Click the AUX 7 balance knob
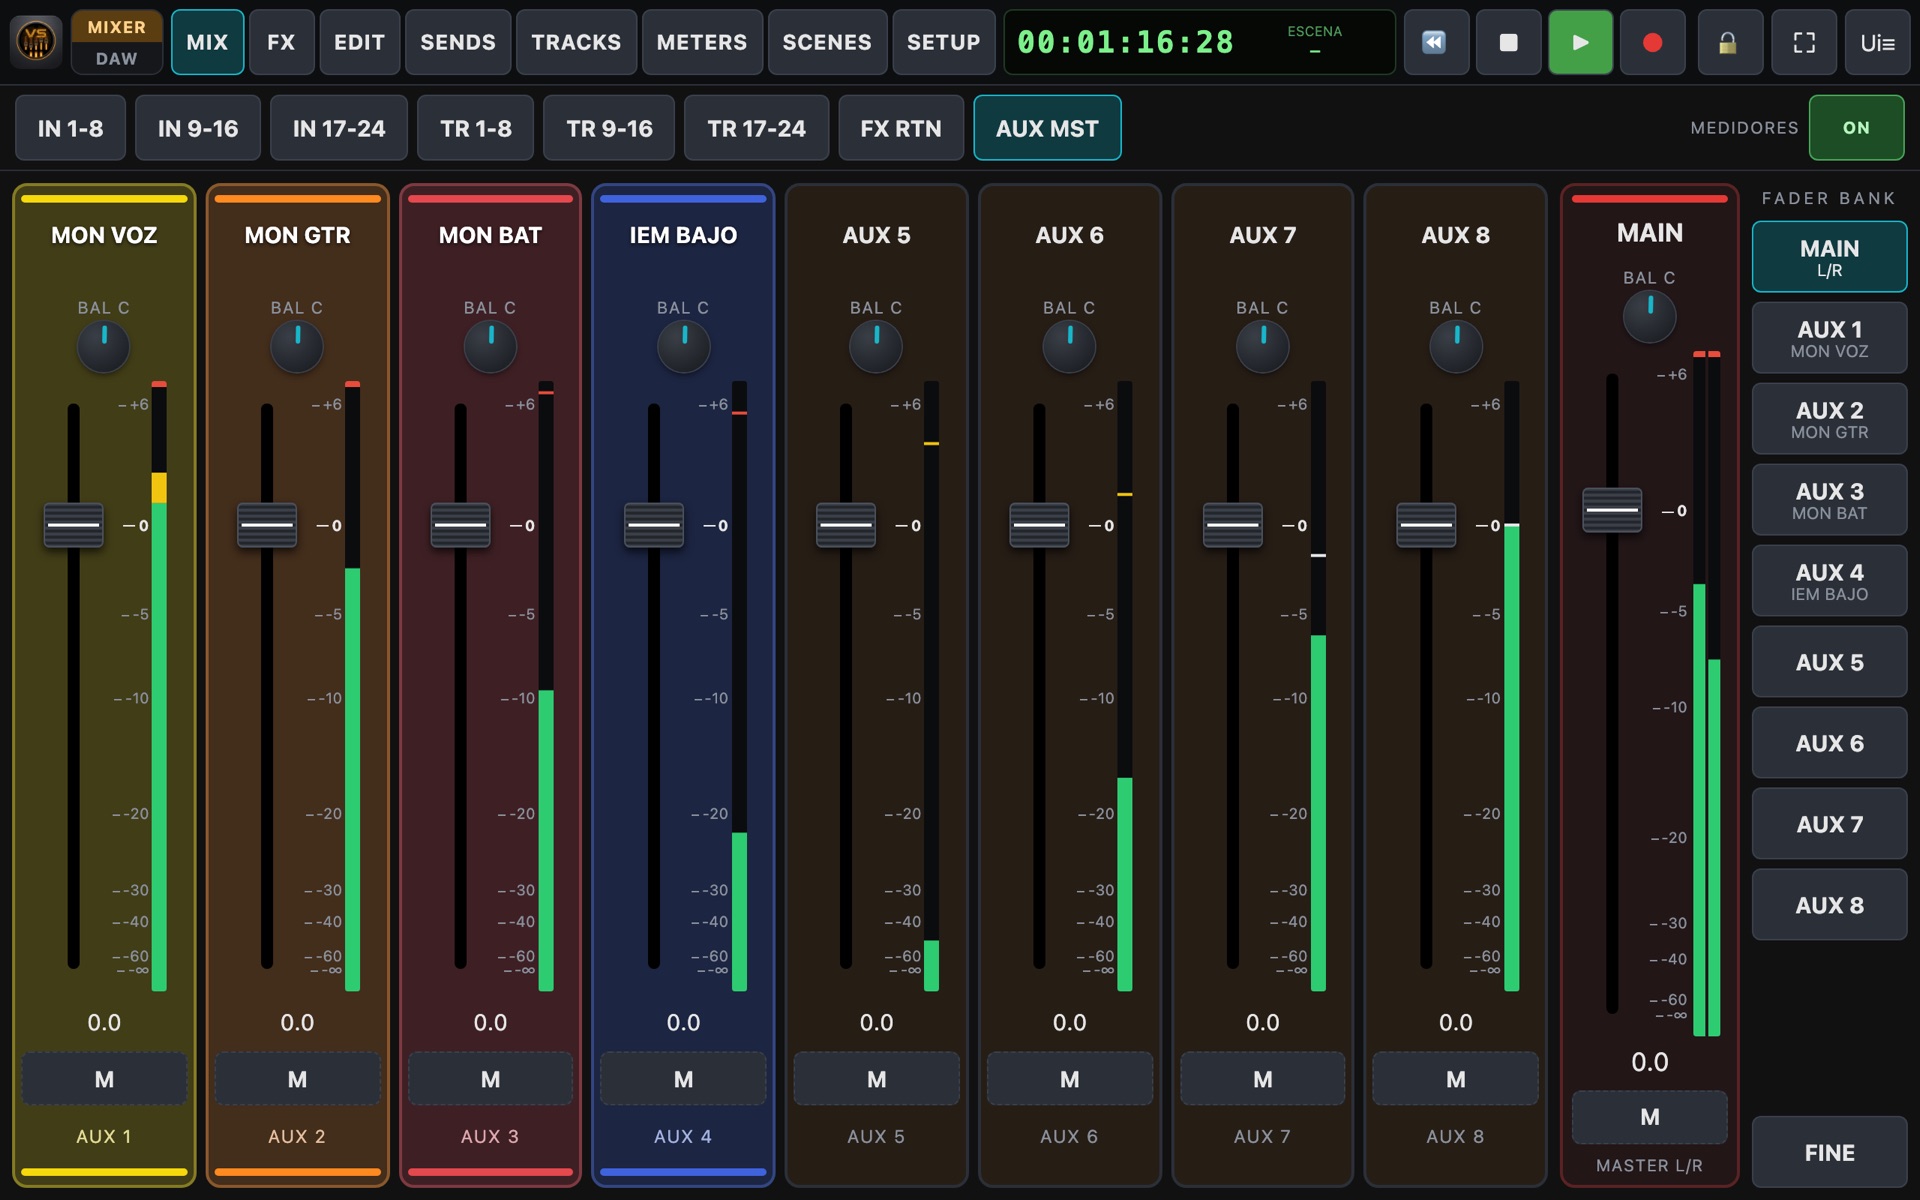1920x1200 pixels. (1263, 347)
